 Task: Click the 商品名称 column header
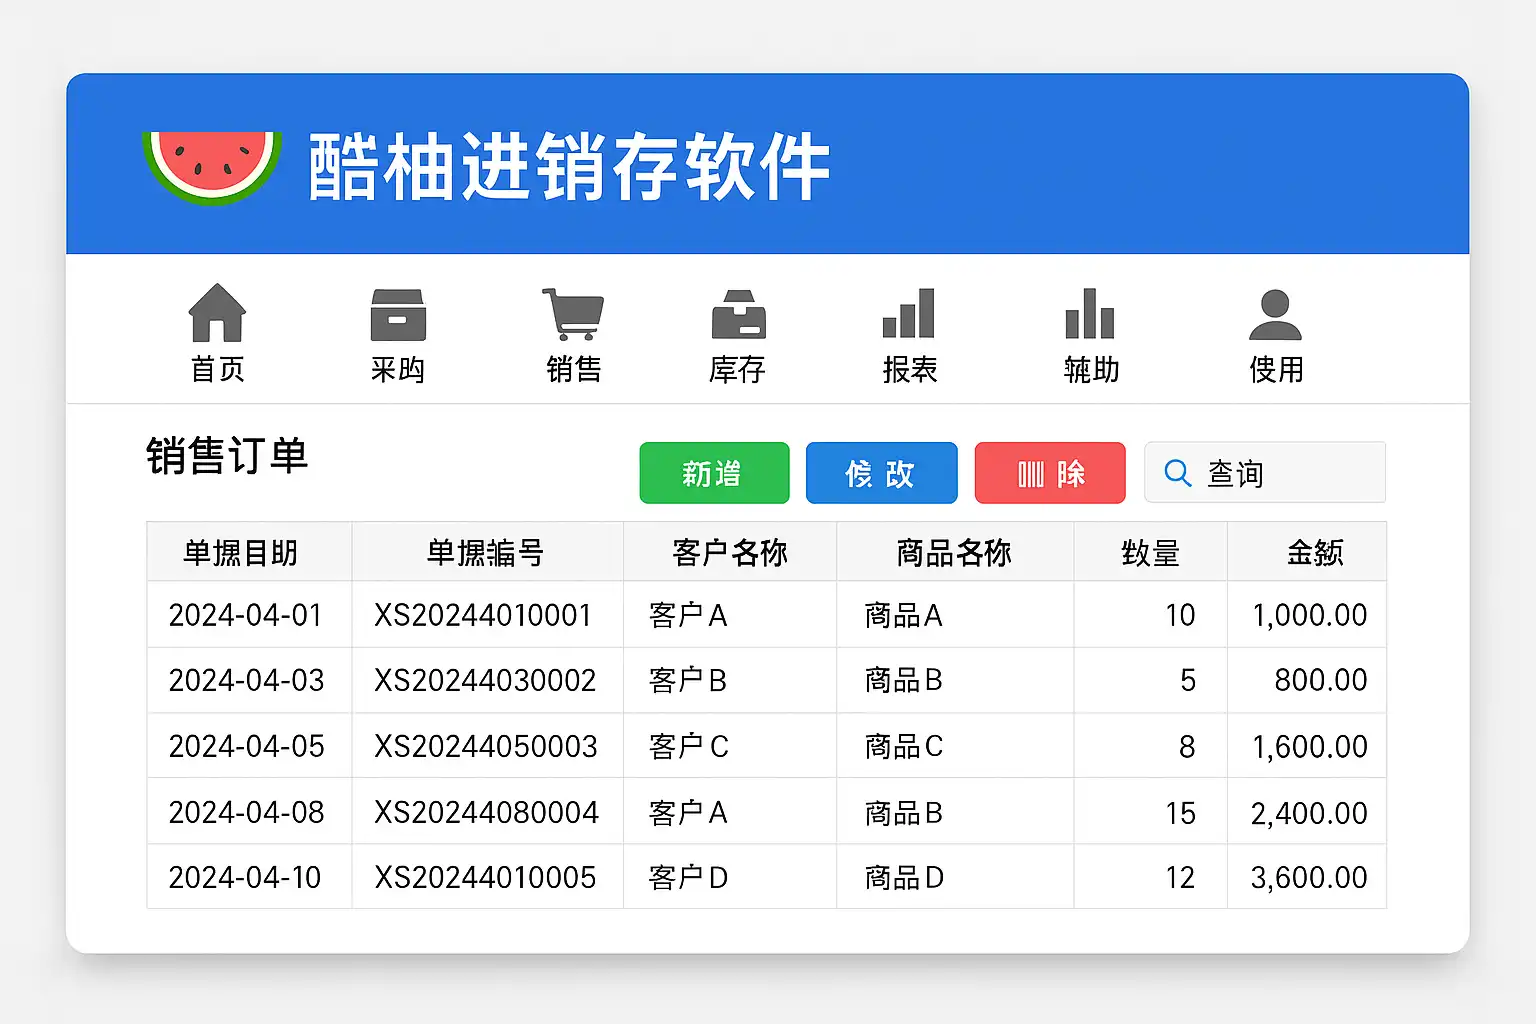[x=954, y=552]
